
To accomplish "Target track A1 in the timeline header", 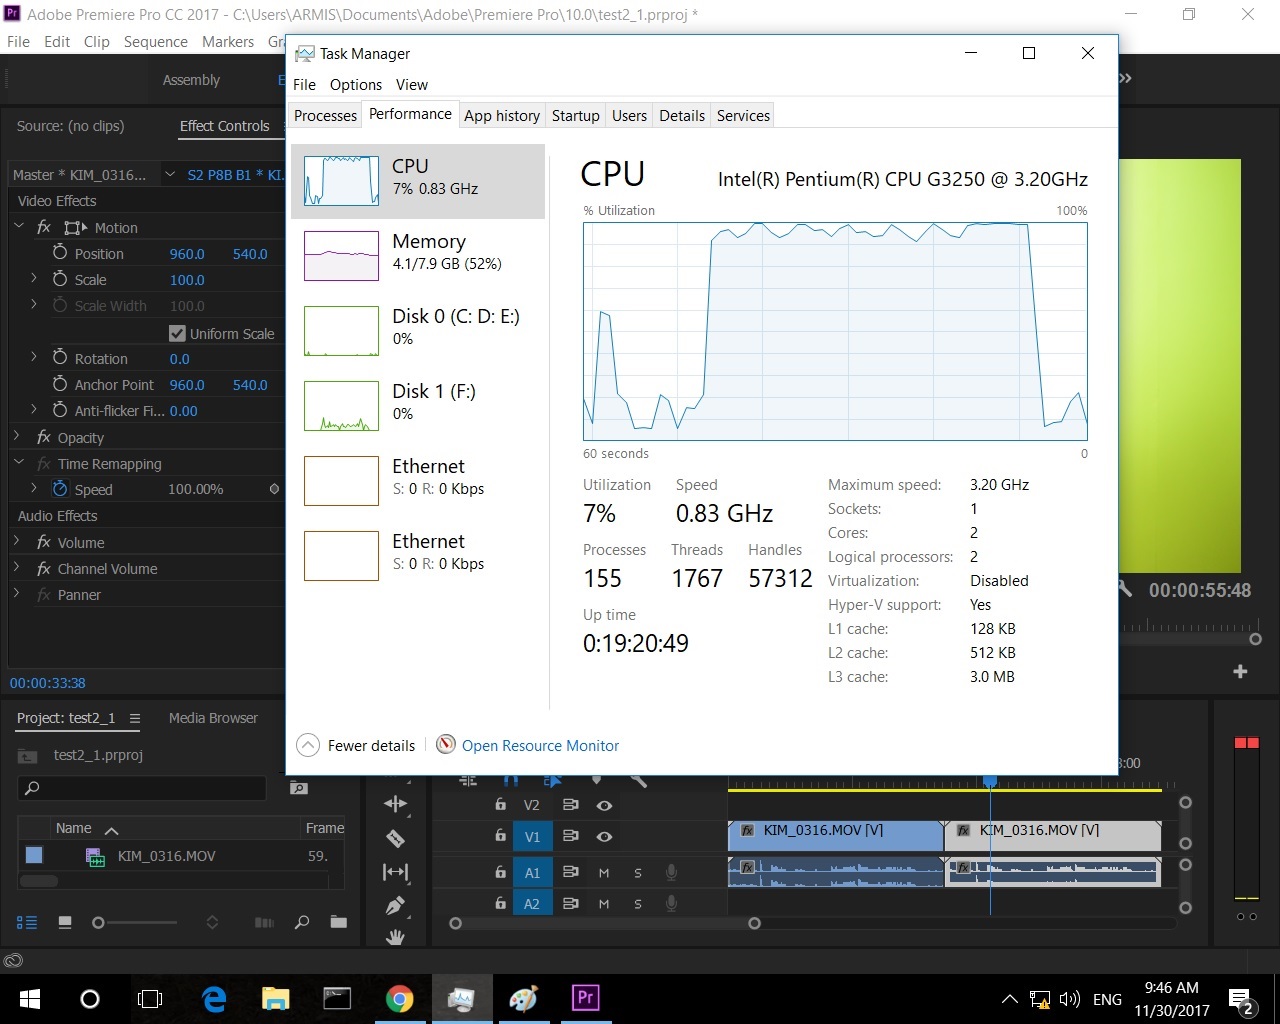I will pos(532,873).
